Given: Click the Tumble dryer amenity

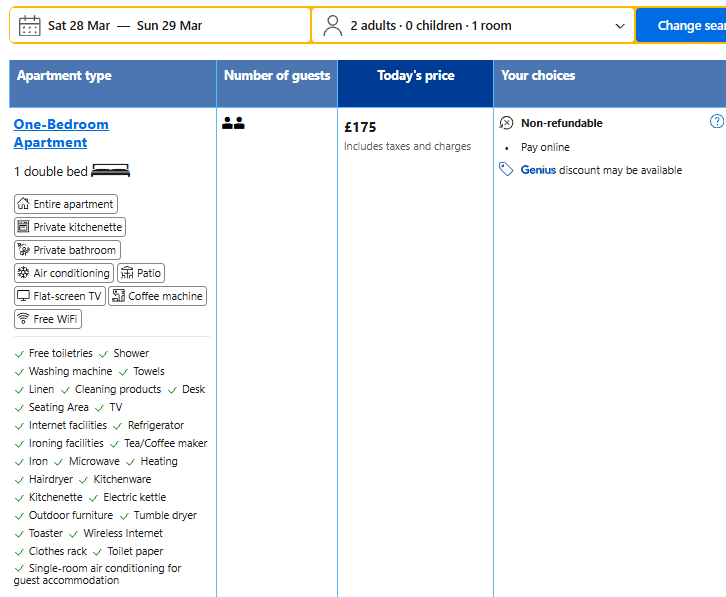Looking at the screenshot, I should pos(165,516).
